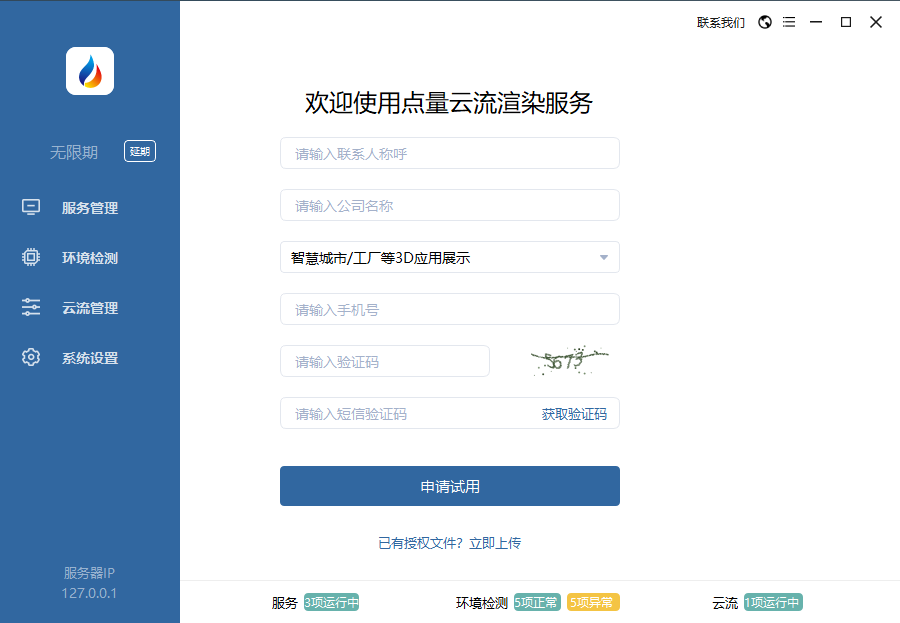Open 服务管理 in the sidebar
900x623 pixels.
click(89, 208)
